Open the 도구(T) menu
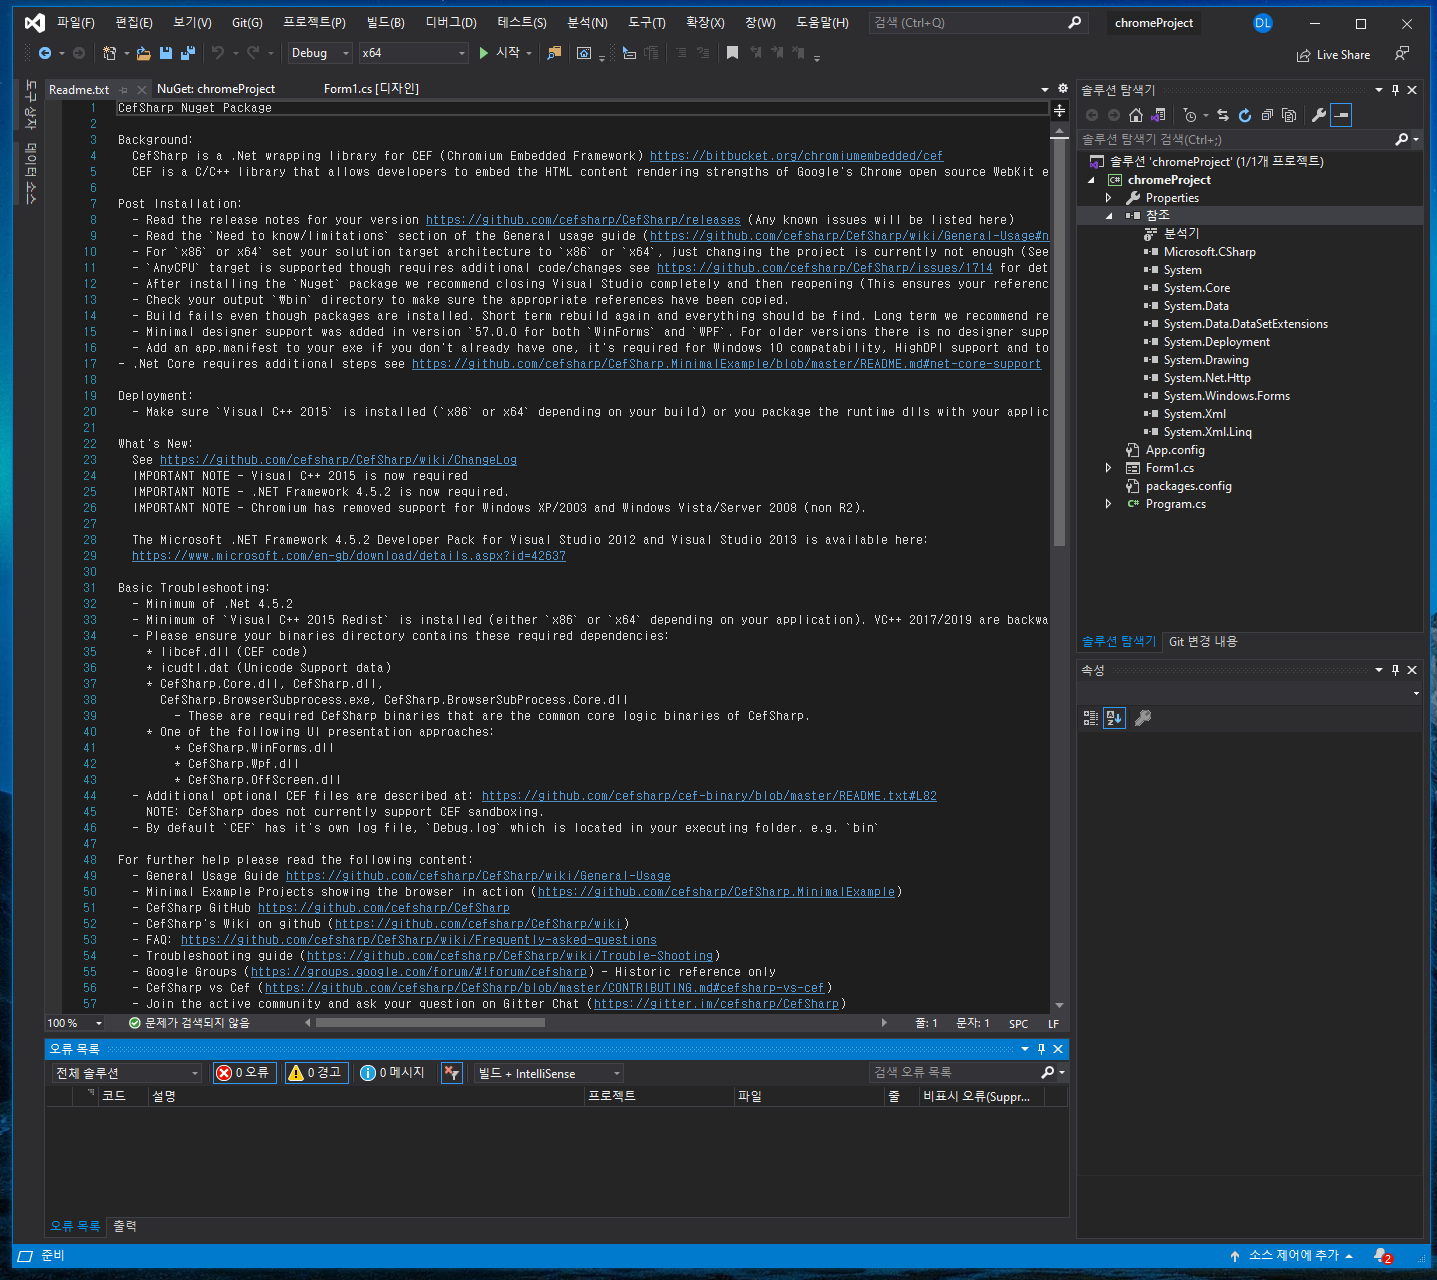This screenshot has width=1437, height=1280. pyautogui.click(x=647, y=22)
